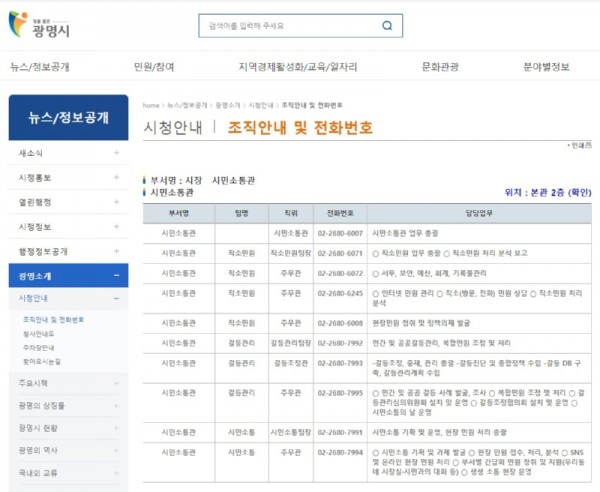Select phone number 02-2680-7991
The height and width of the screenshot is (492, 600).
[x=340, y=433]
